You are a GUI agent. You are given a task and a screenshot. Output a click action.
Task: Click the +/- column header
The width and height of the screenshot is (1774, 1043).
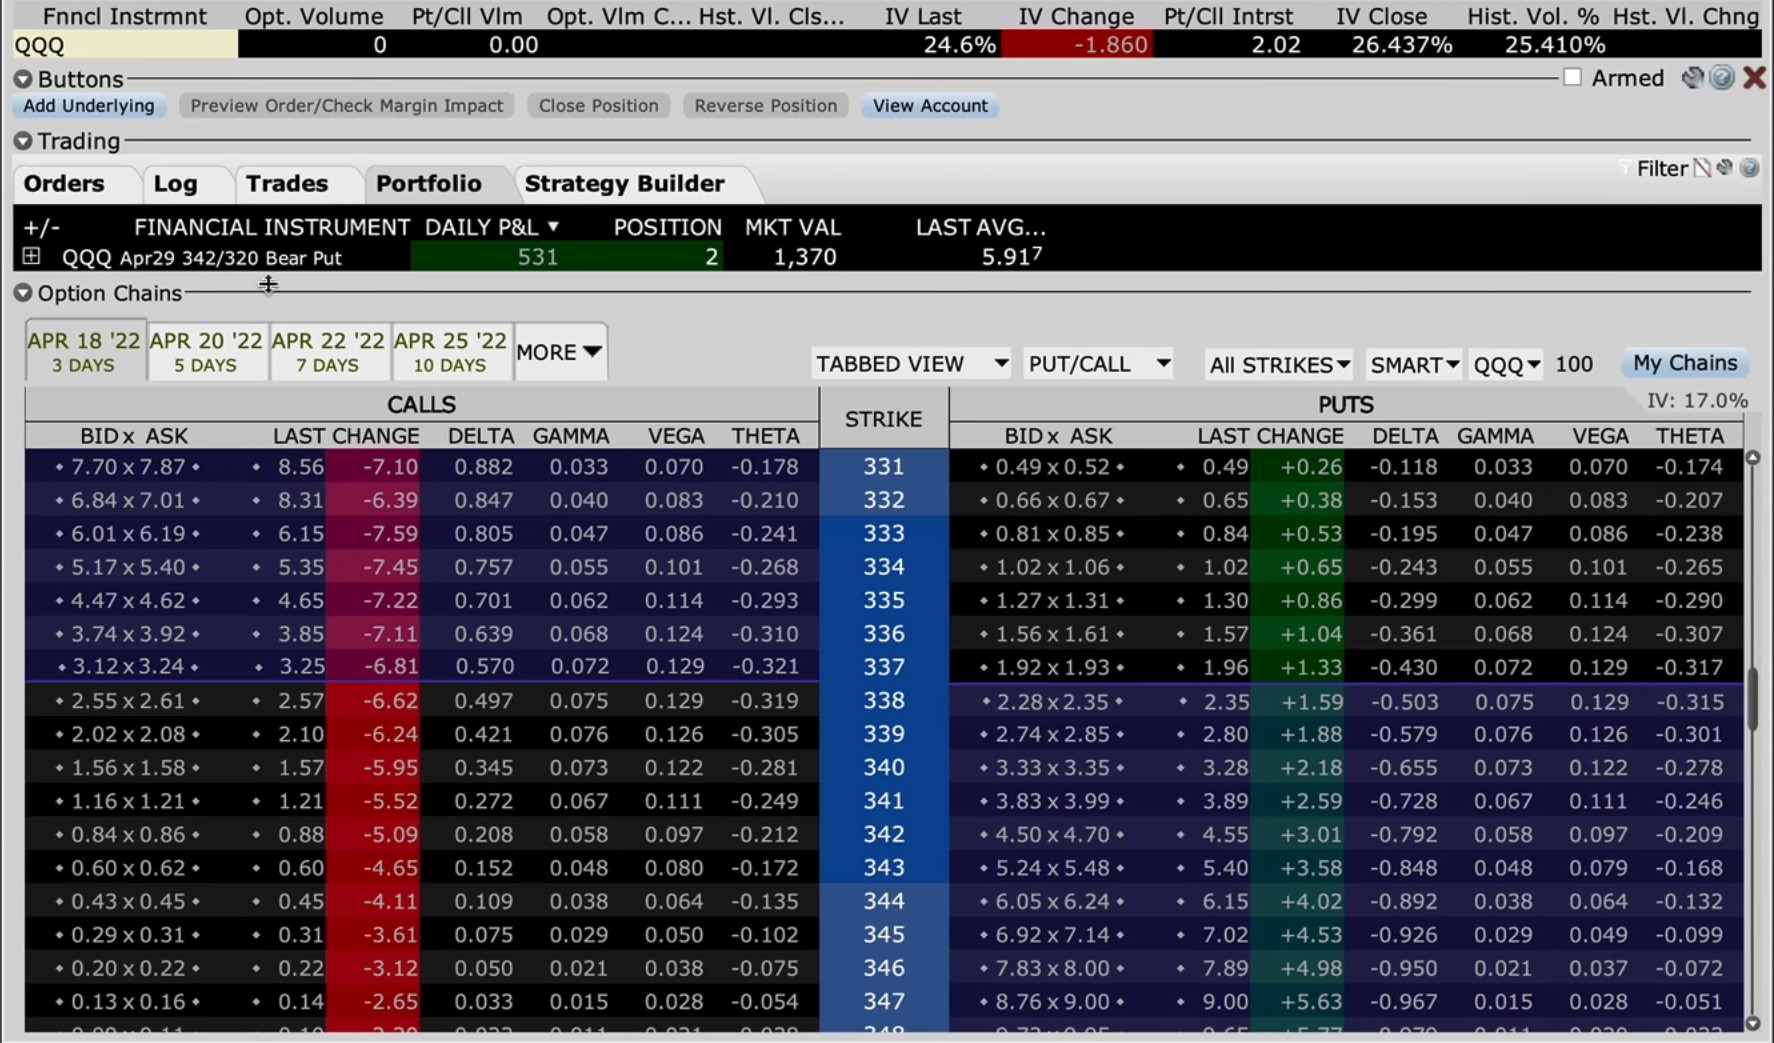point(41,228)
